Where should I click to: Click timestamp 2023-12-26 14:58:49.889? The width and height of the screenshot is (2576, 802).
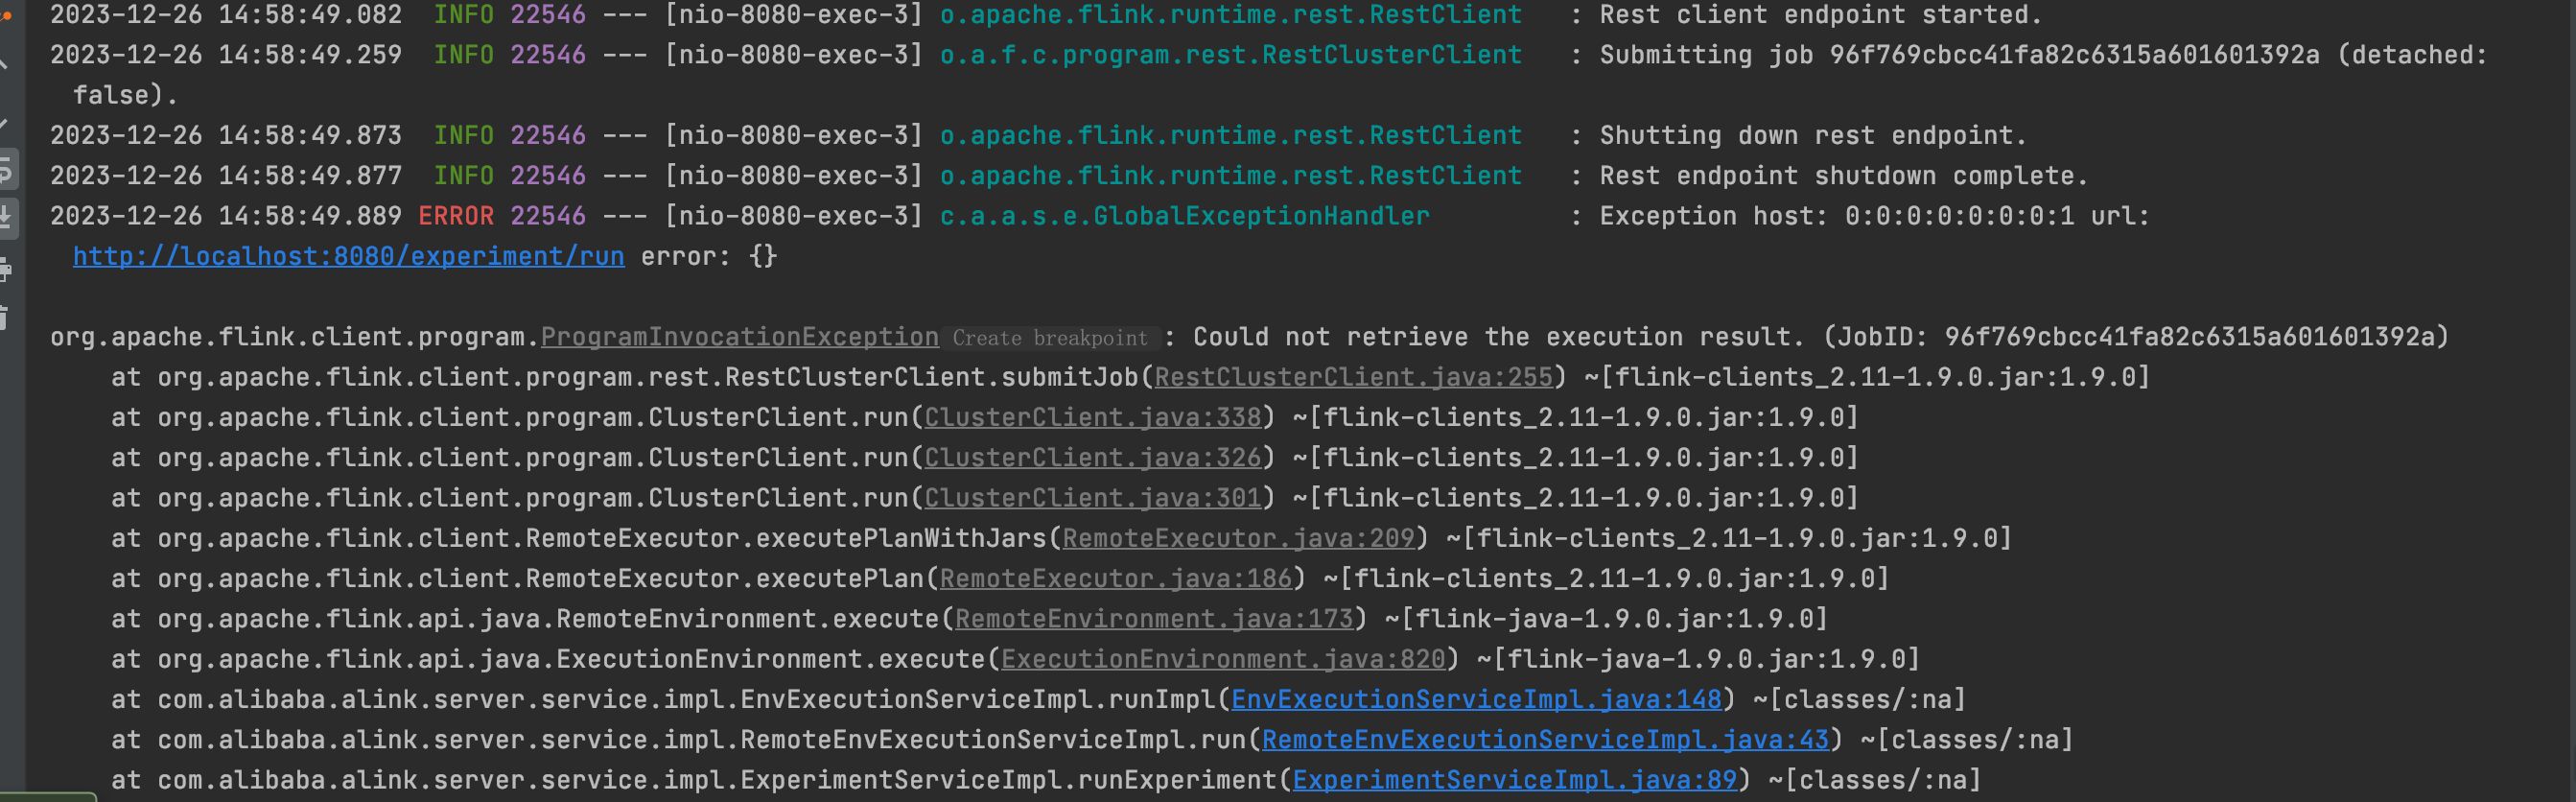tap(226, 216)
